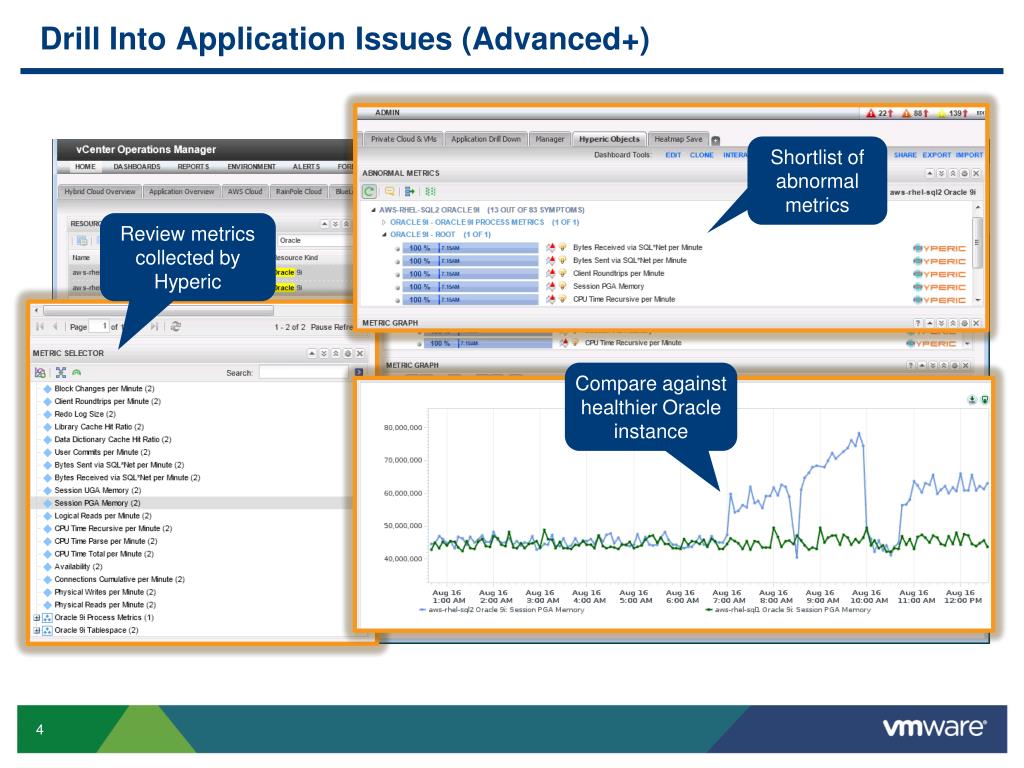This screenshot has height=768, width=1024.
Task: Click the blue expand-arrows icon in Metric Selector
Action: pyautogui.click(x=61, y=373)
